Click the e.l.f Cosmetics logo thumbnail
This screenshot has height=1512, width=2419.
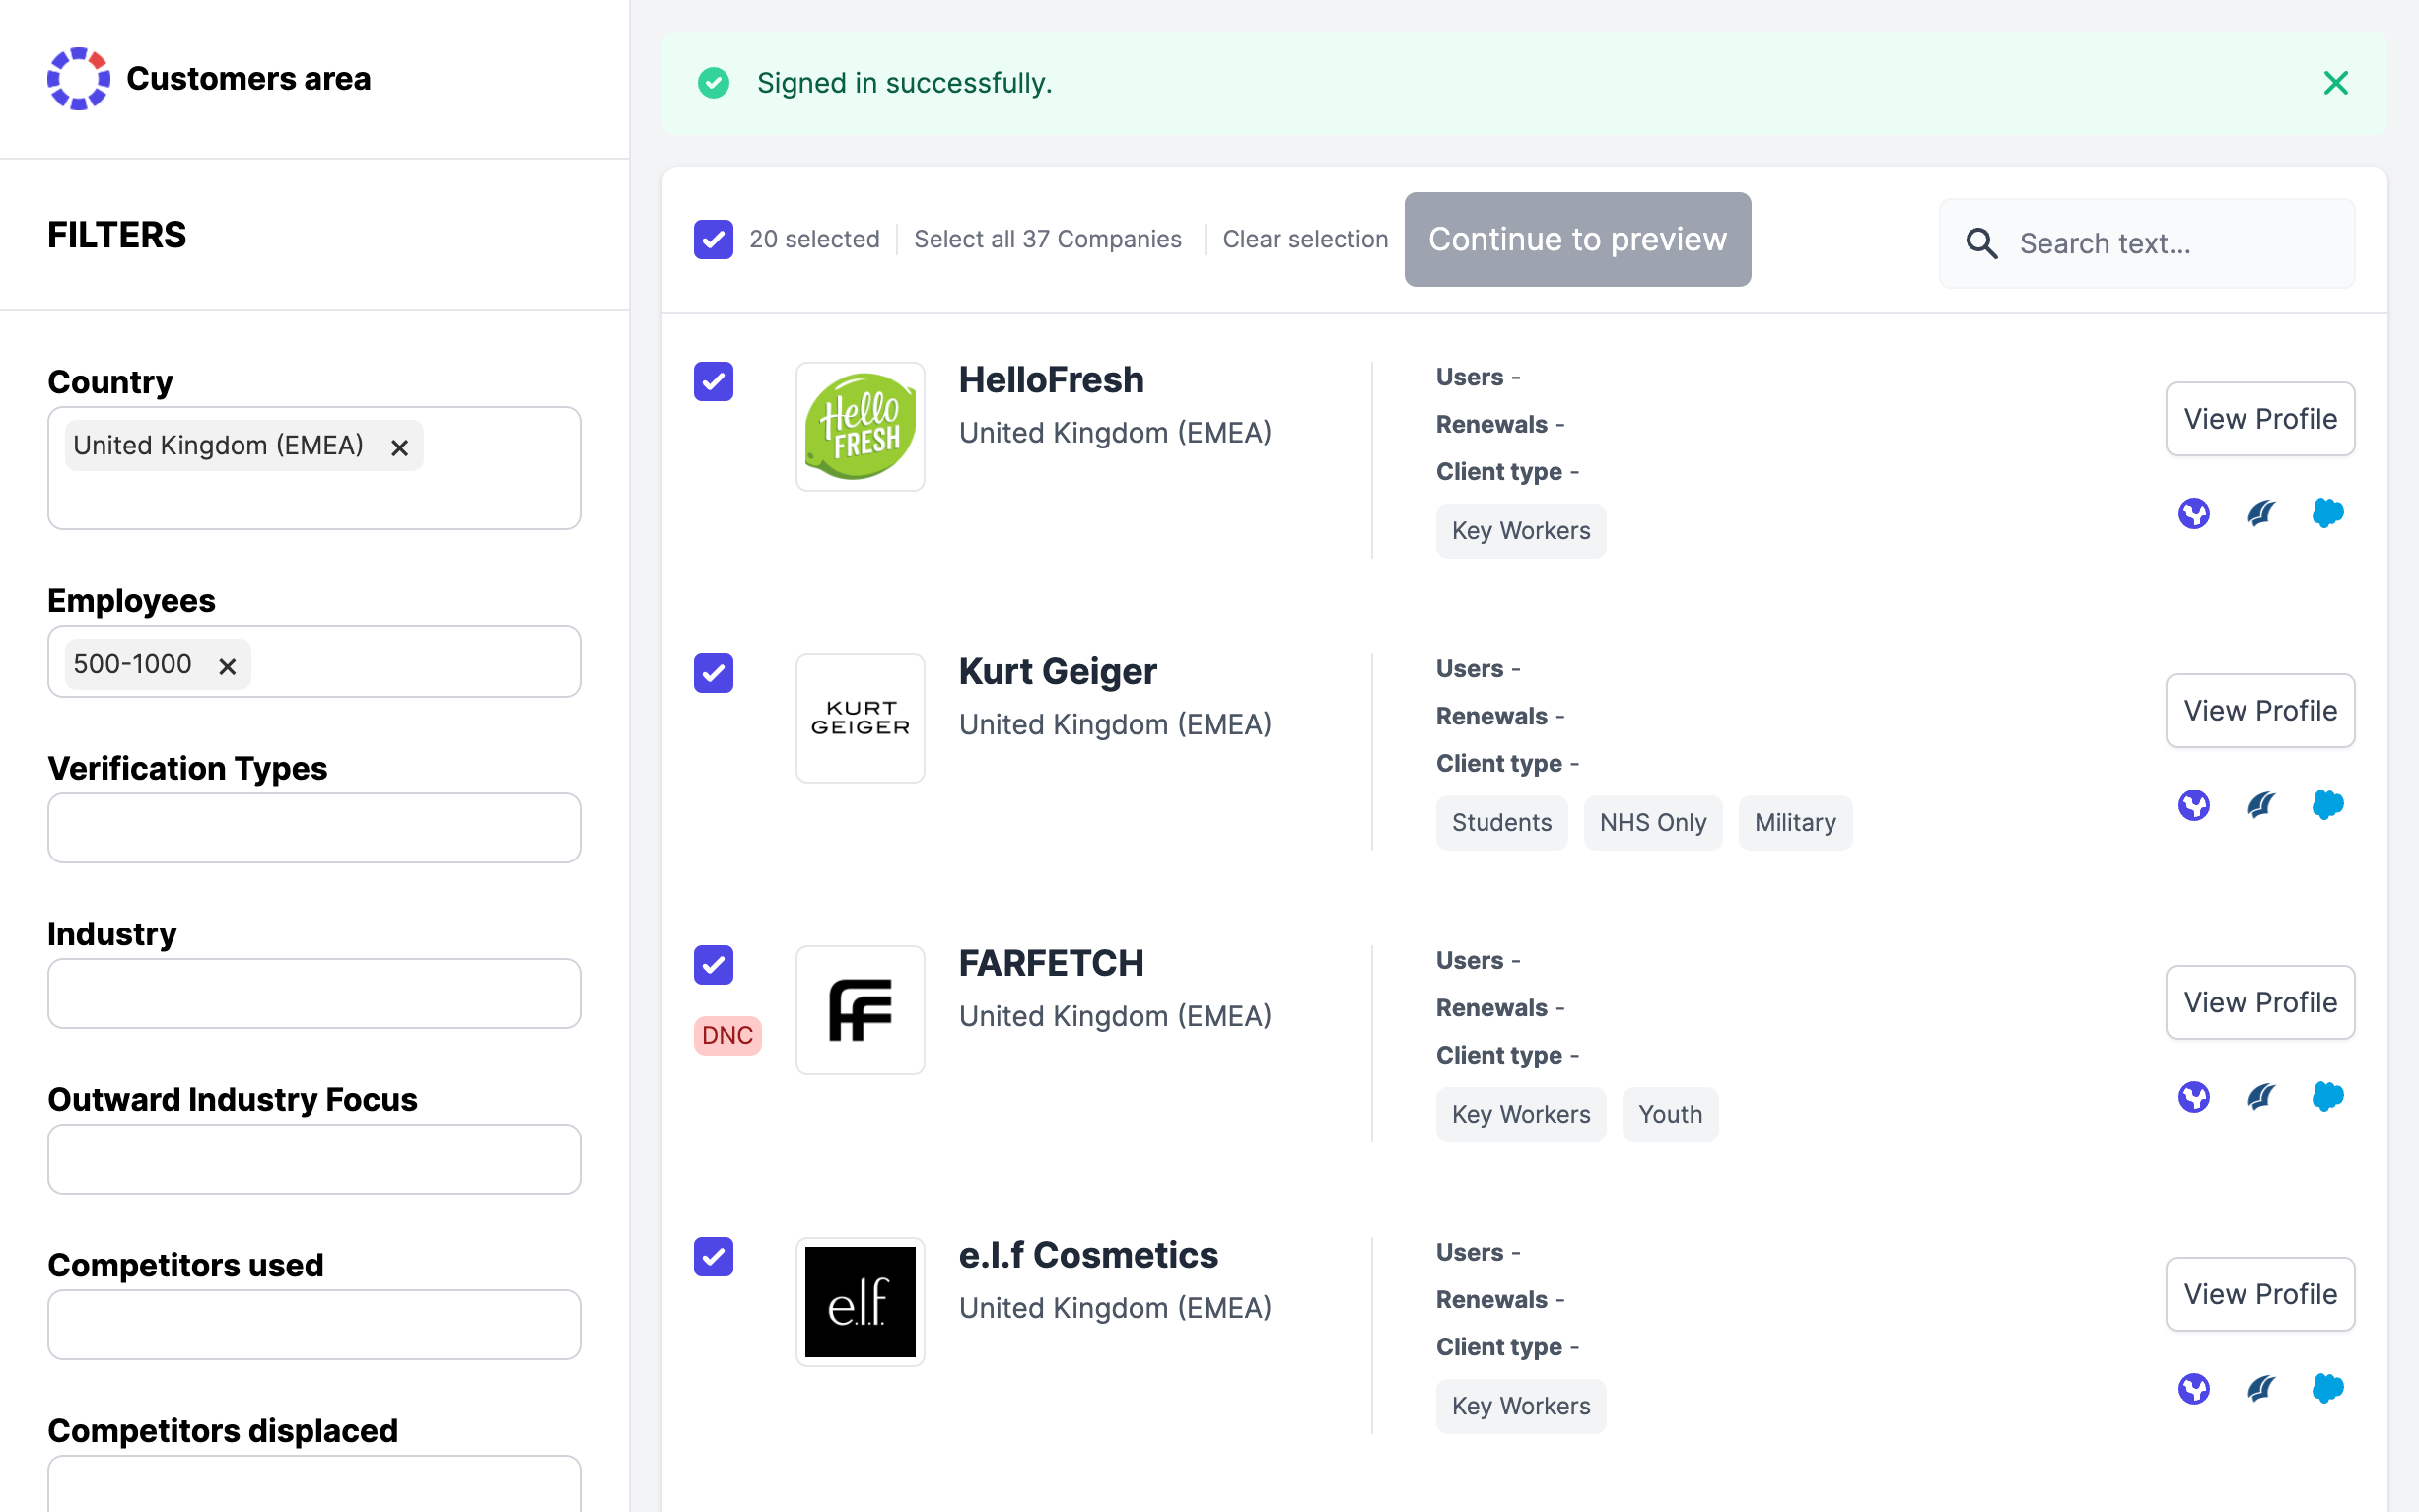click(x=860, y=1302)
